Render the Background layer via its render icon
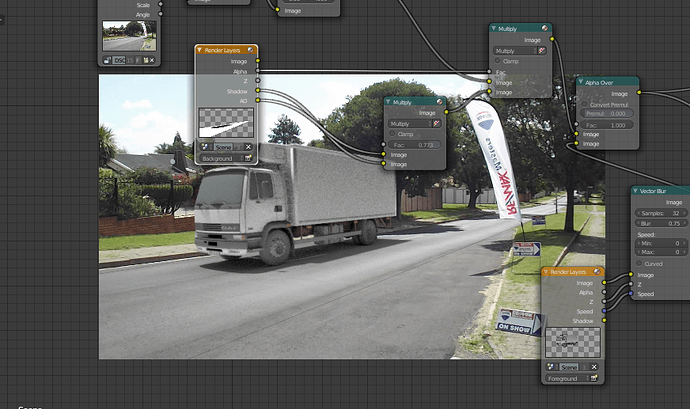 coord(248,158)
